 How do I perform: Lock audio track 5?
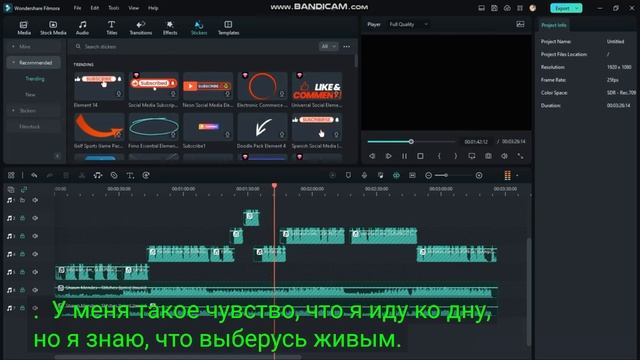coord(22,272)
